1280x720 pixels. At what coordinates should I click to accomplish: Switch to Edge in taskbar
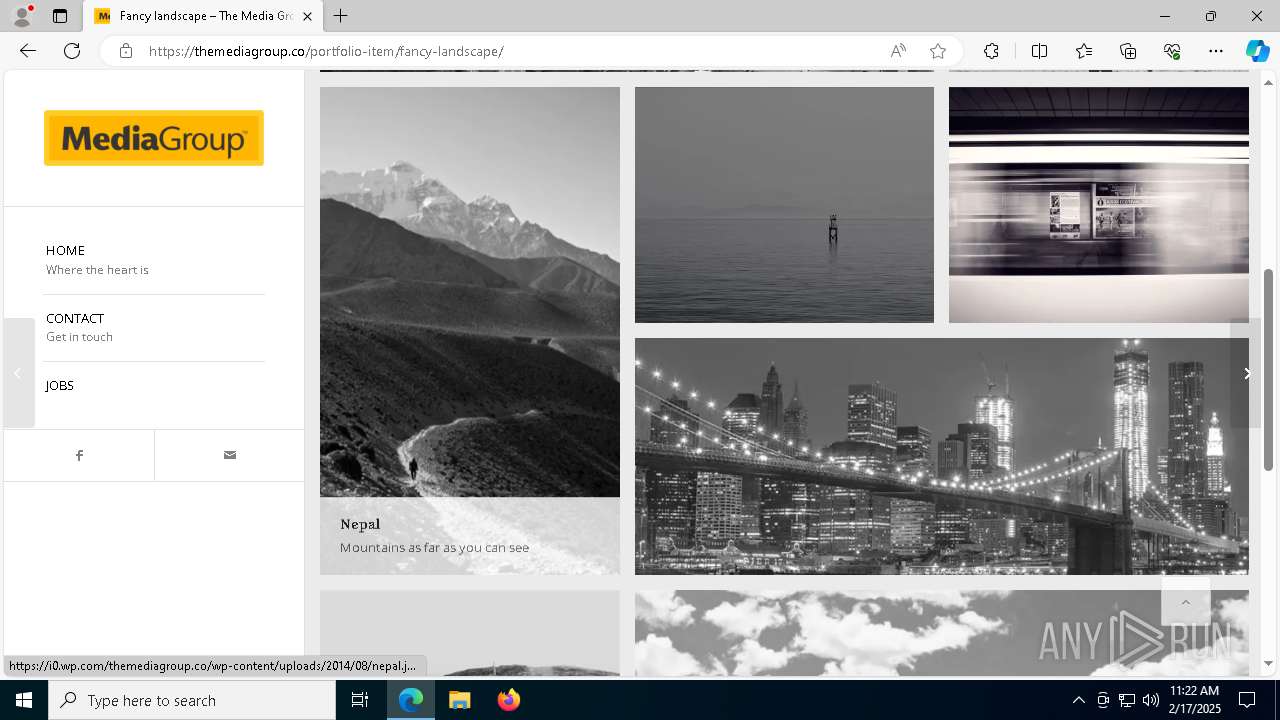click(411, 700)
